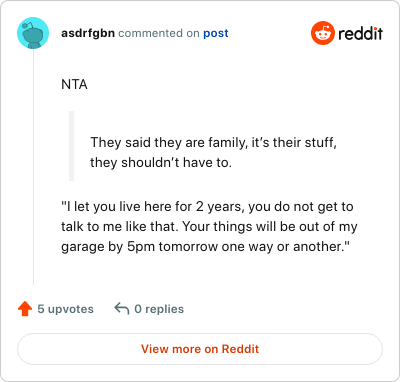The height and width of the screenshot is (382, 400).
Task: Click the vertical comment thread line
Action: click(33, 167)
